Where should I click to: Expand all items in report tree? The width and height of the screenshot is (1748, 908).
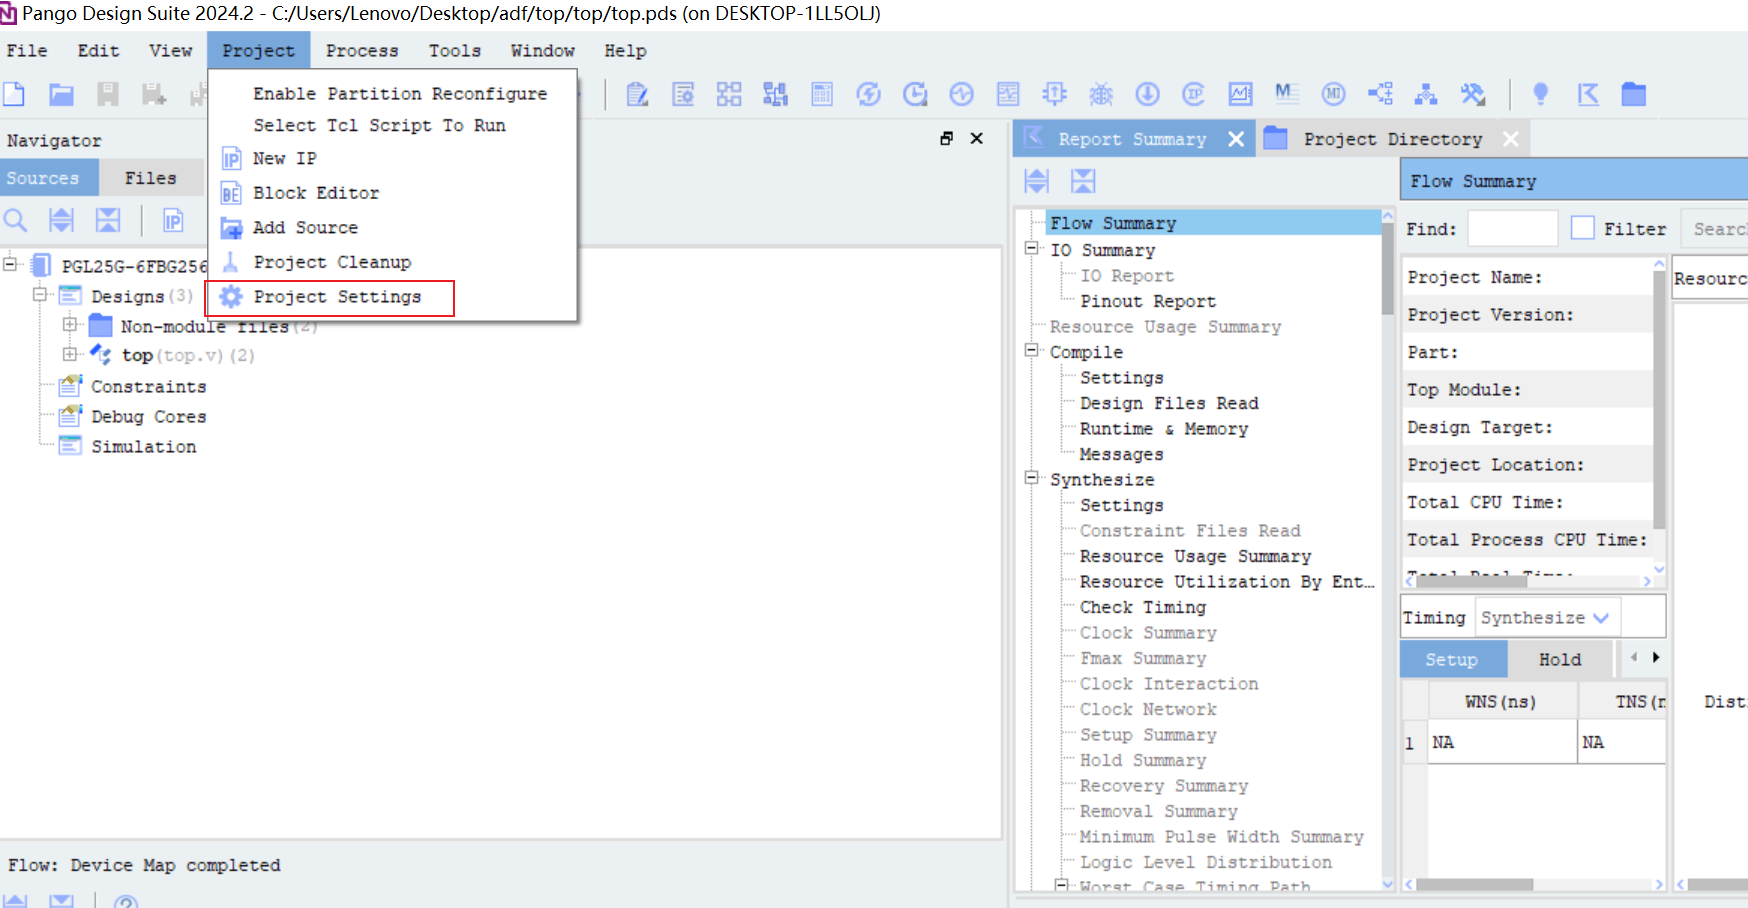click(1037, 181)
